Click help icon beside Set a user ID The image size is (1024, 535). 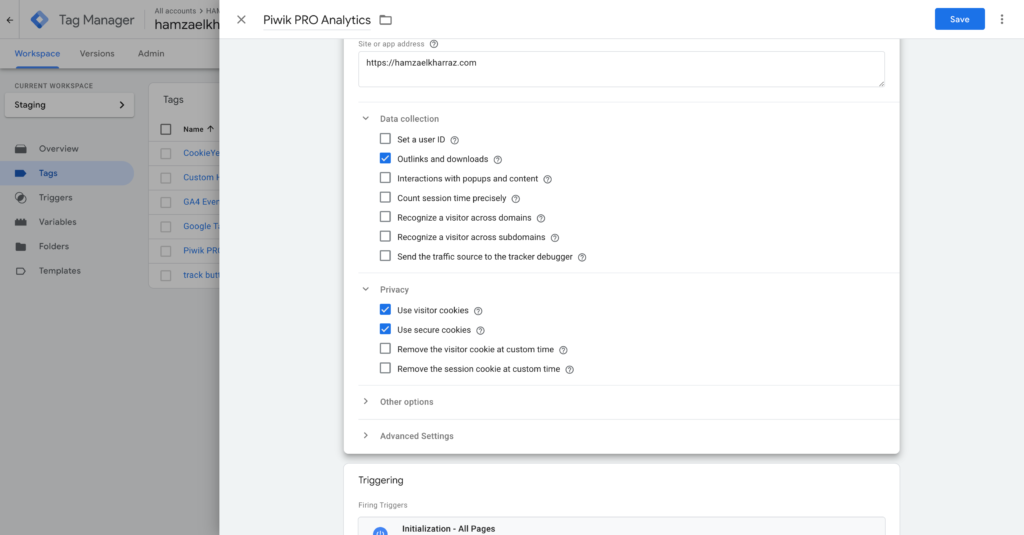point(454,140)
